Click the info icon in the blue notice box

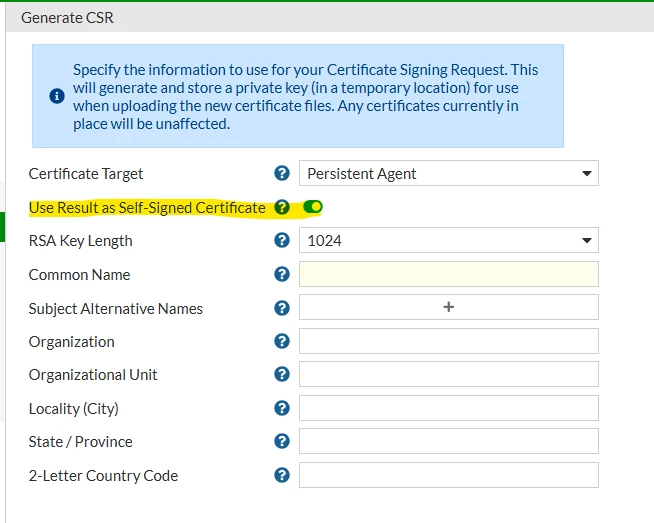click(x=57, y=96)
